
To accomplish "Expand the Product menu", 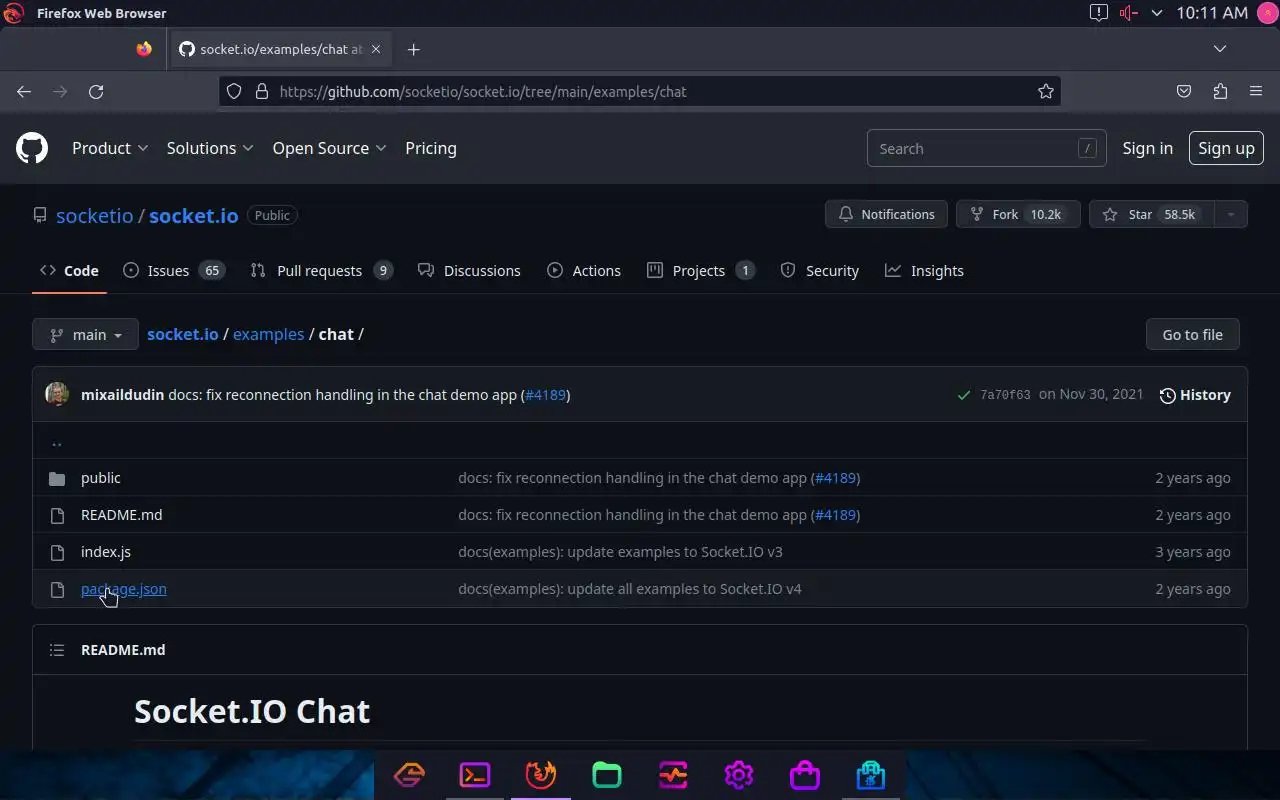I will 110,148.
